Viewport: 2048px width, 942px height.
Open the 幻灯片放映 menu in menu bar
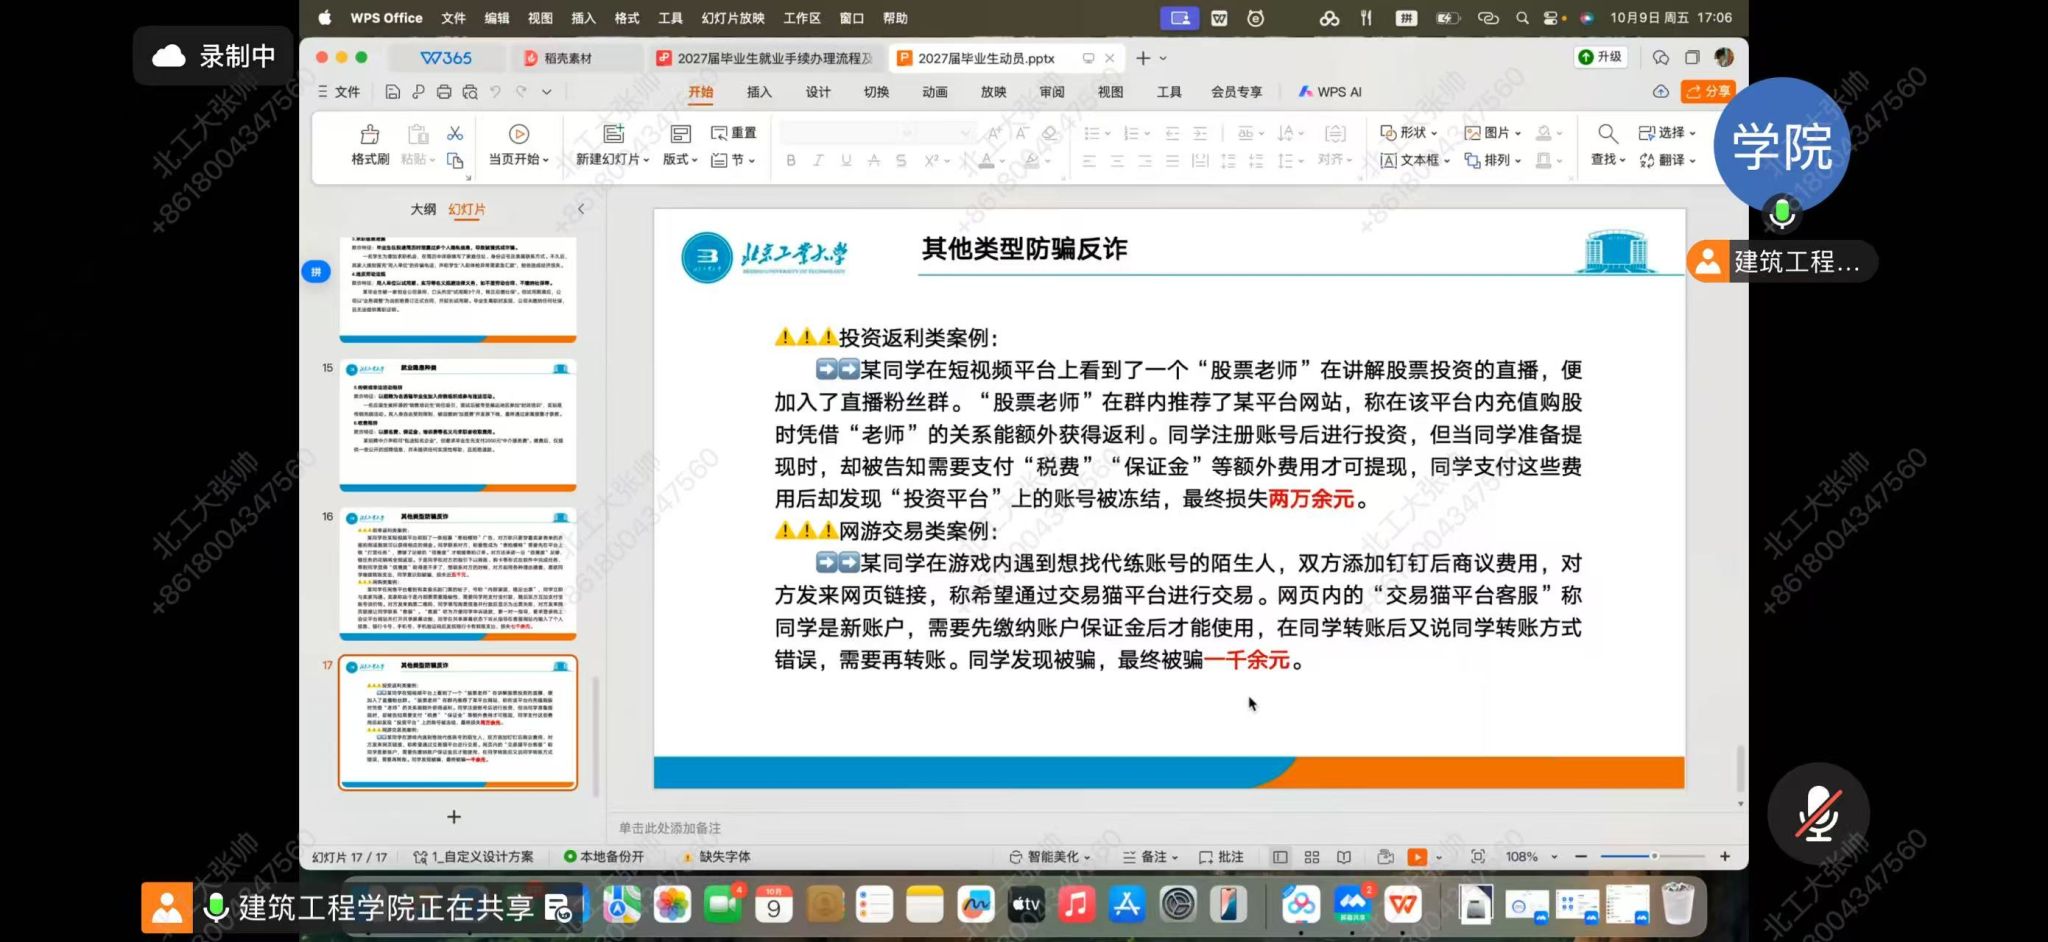(733, 18)
